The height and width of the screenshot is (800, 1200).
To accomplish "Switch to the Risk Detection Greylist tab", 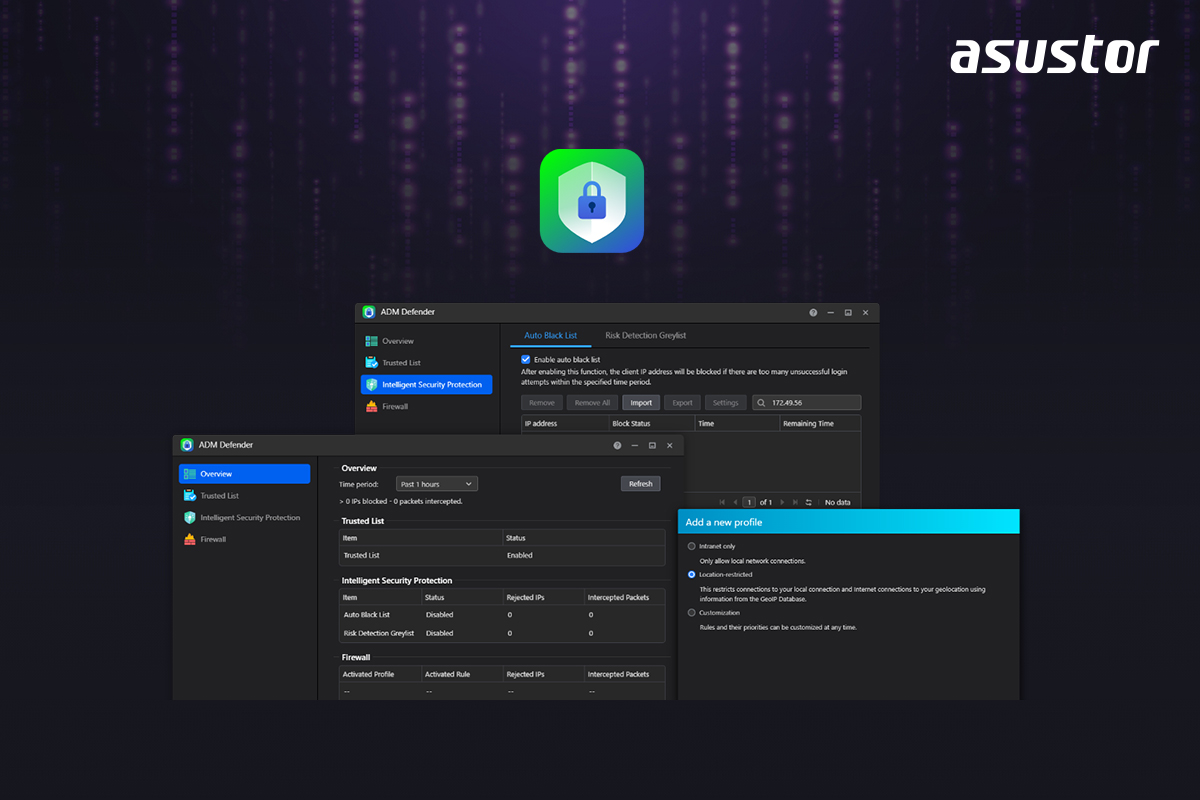I will tap(645, 335).
